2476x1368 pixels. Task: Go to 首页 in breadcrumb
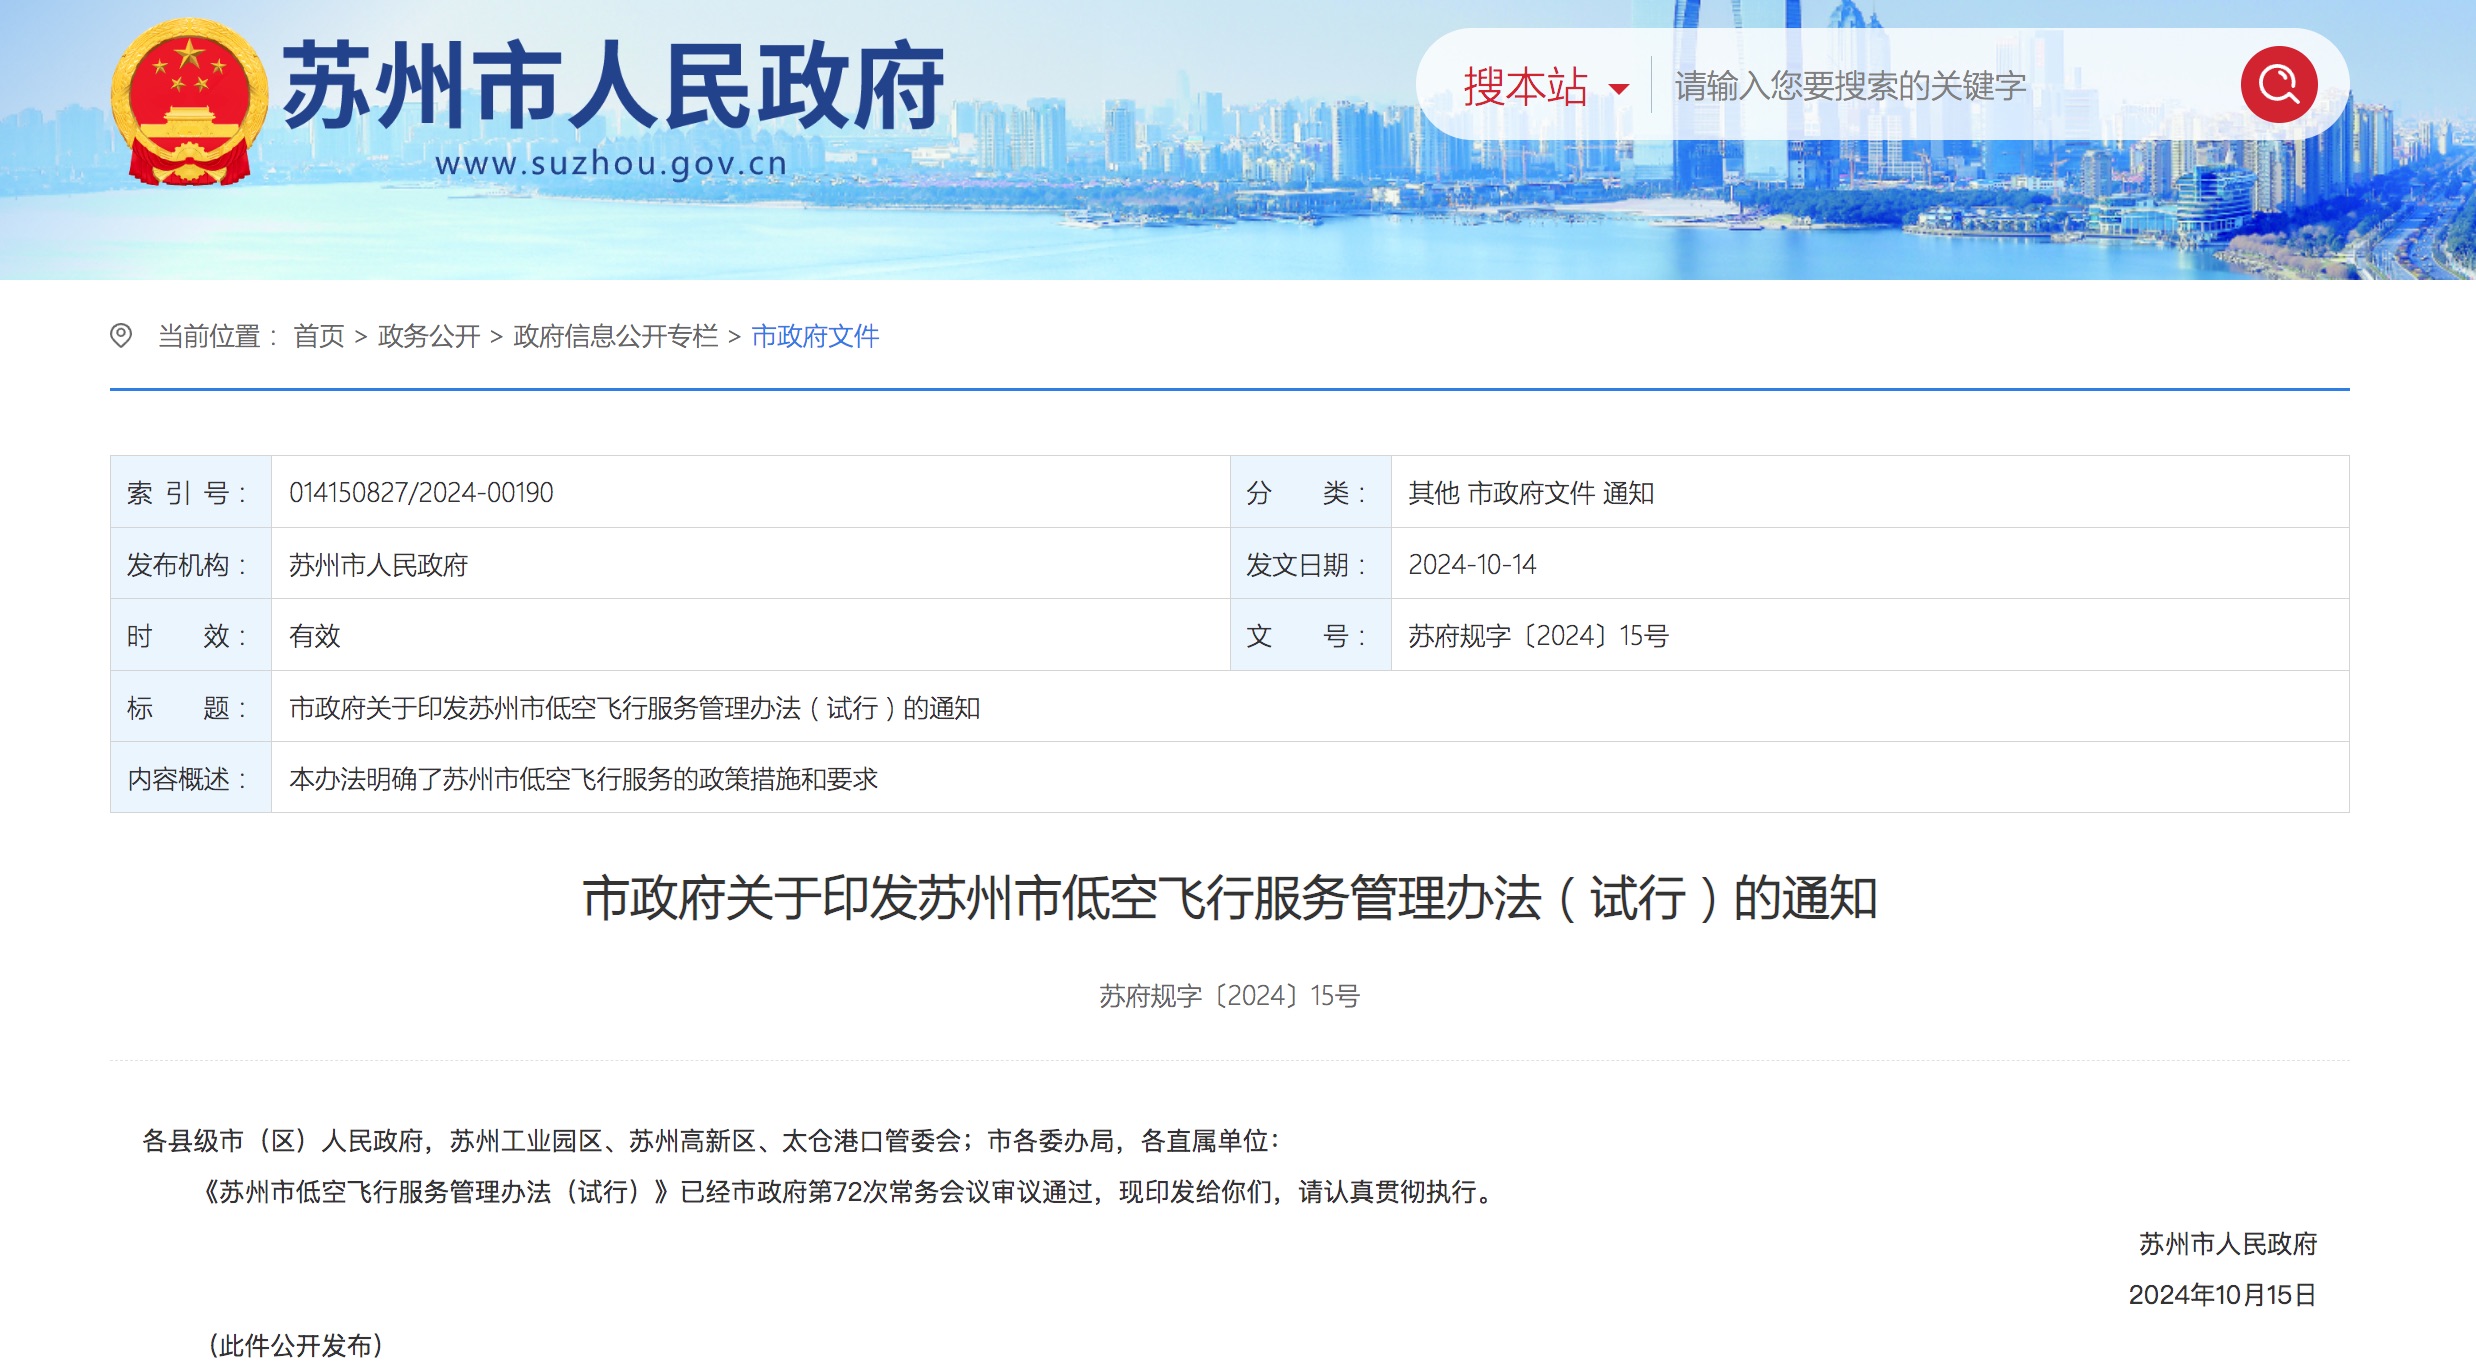(x=319, y=337)
